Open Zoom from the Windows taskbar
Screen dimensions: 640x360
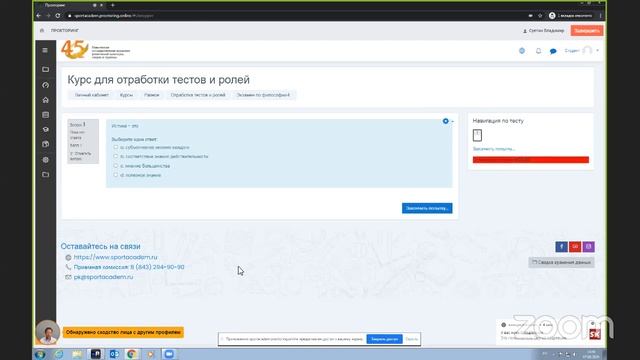click(169, 354)
